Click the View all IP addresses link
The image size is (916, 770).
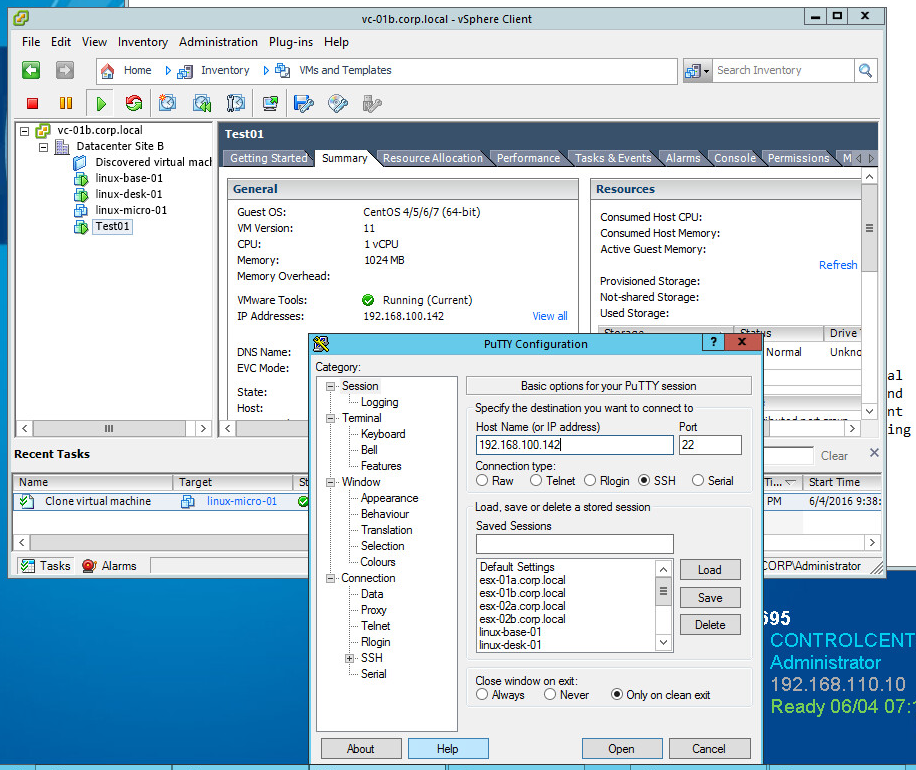coord(550,316)
